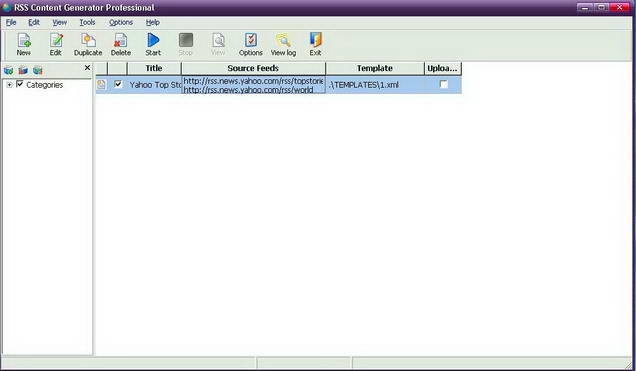The image size is (636, 371).
Task: Open the View log toolbar icon
Action: point(283,45)
